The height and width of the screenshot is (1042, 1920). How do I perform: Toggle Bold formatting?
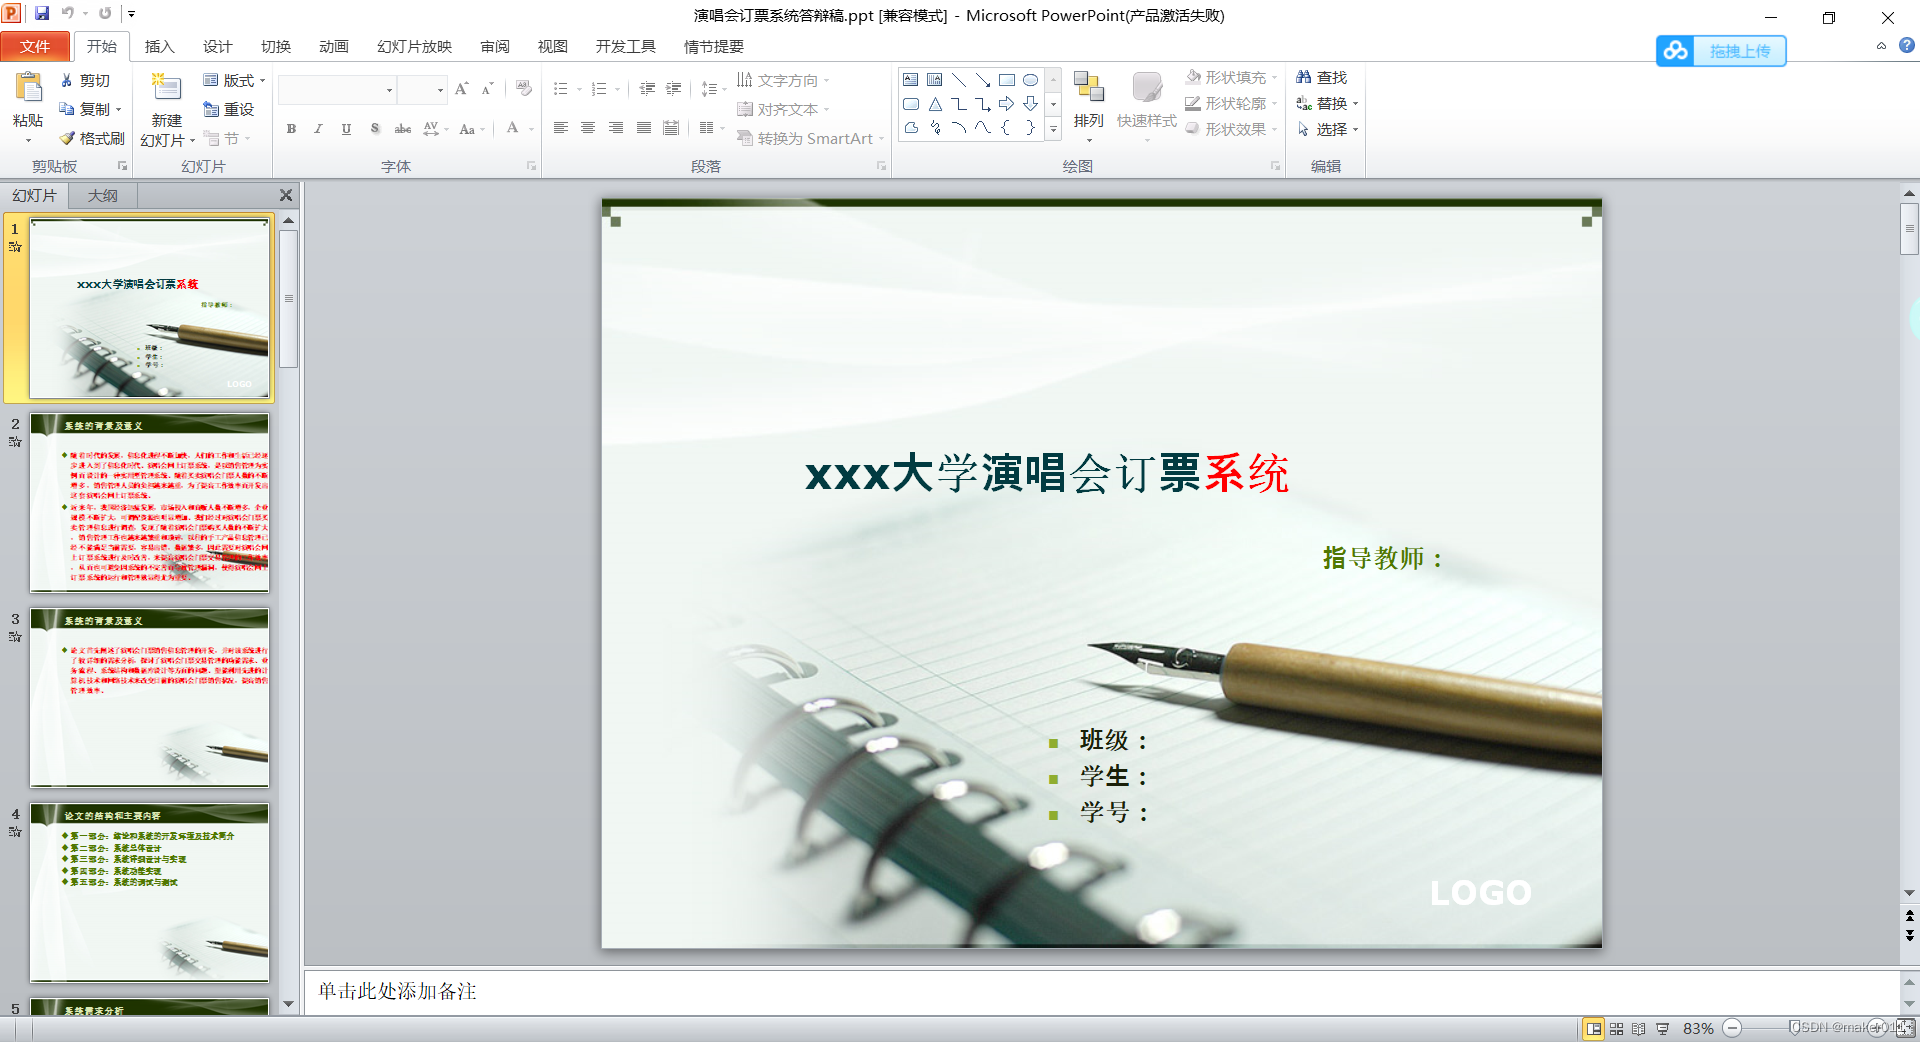[x=291, y=128]
